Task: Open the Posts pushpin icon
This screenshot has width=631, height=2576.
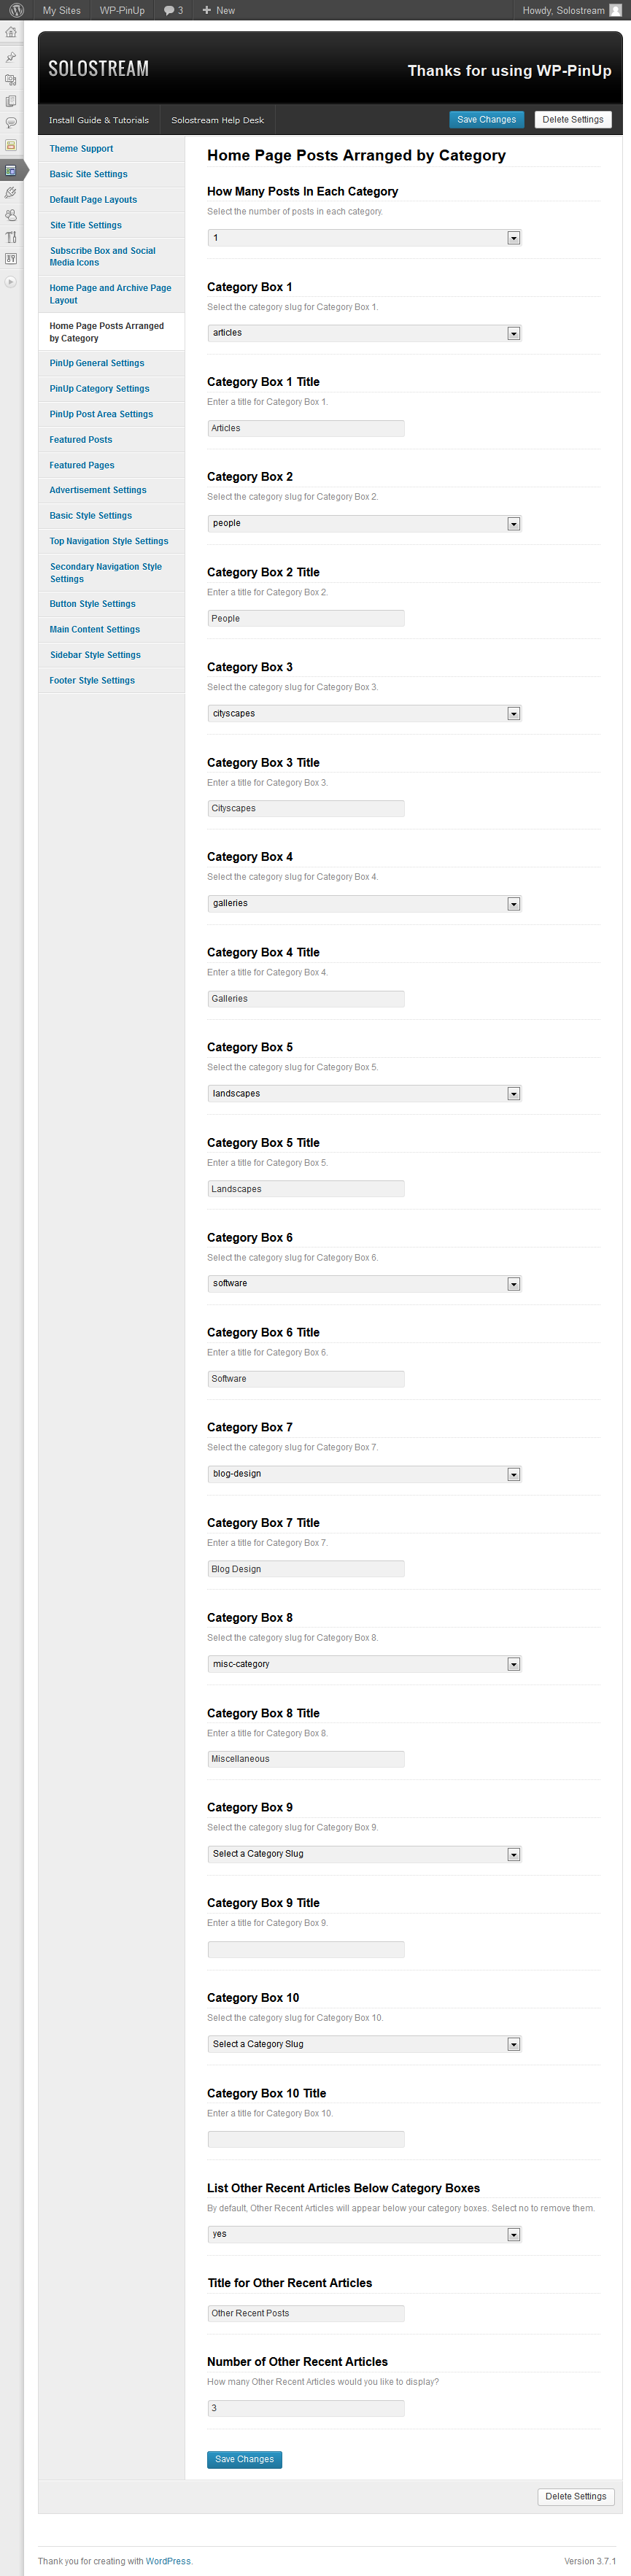Action: tap(11, 57)
